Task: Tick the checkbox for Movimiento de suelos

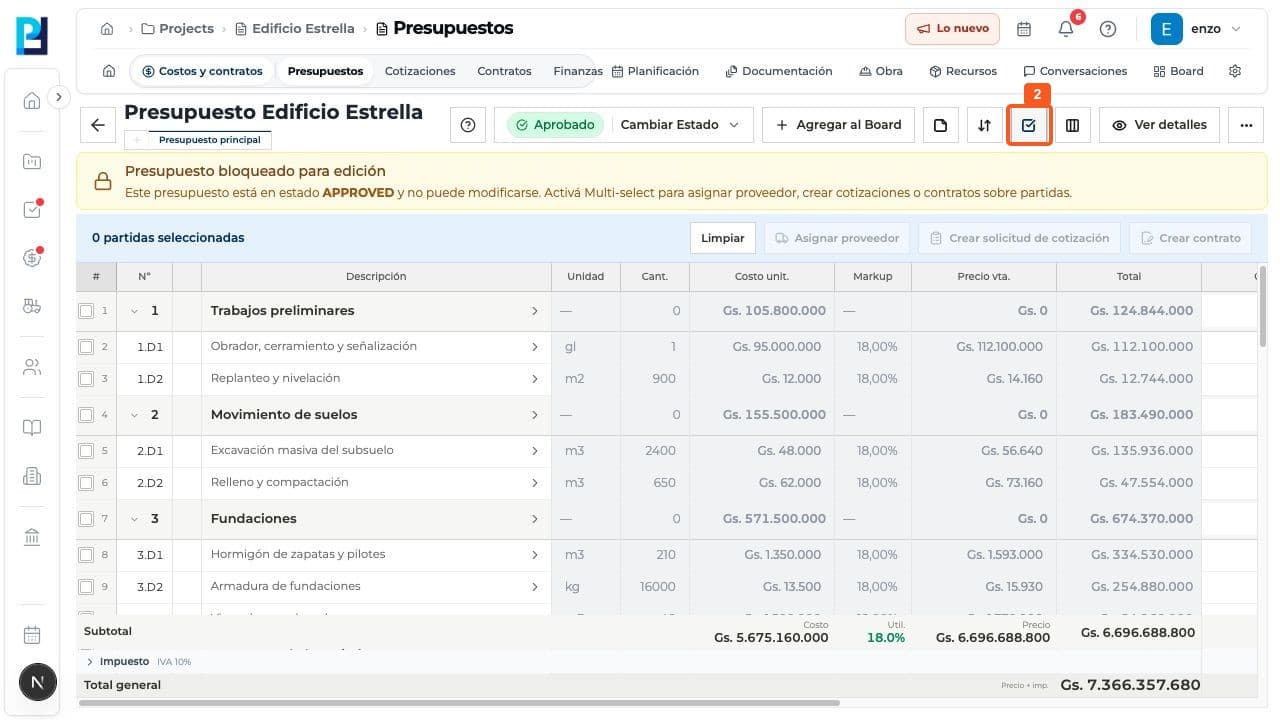Action: (x=86, y=415)
